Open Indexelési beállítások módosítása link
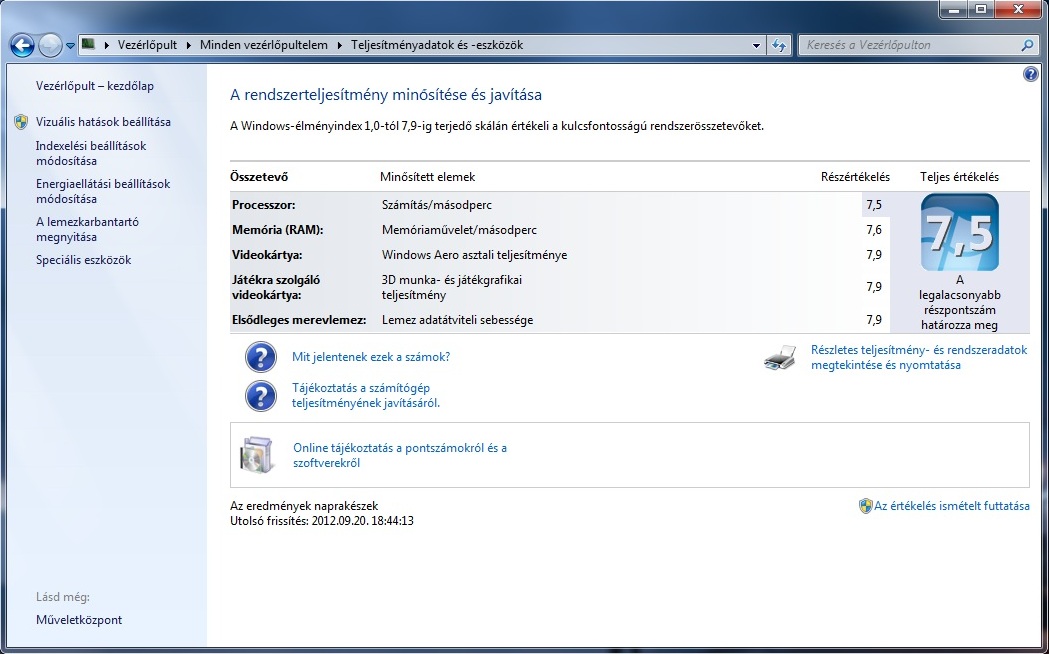Image resolution: width=1049 pixels, height=654 pixels. tap(91, 153)
